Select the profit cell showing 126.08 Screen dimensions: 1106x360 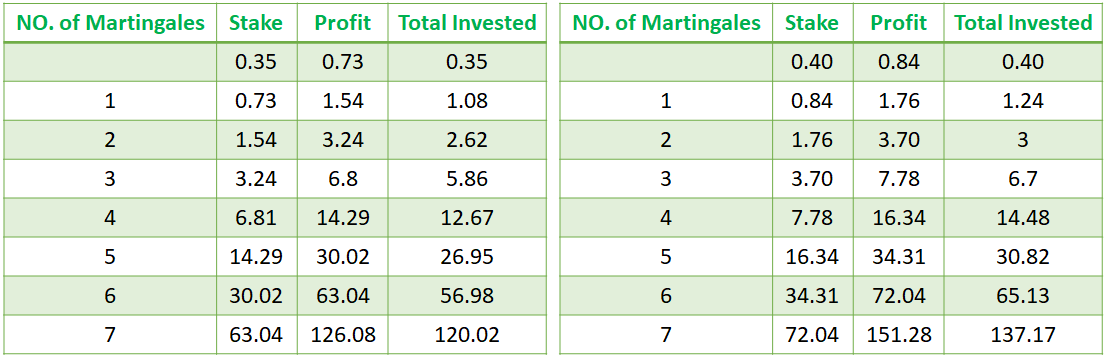click(x=342, y=334)
